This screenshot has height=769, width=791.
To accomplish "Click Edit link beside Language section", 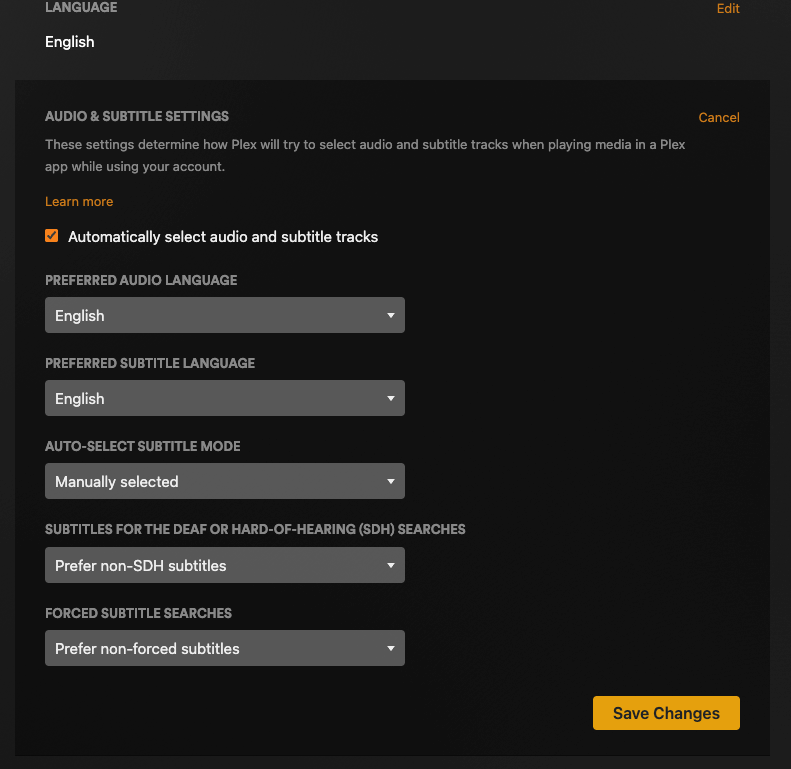I will point(727,9).
